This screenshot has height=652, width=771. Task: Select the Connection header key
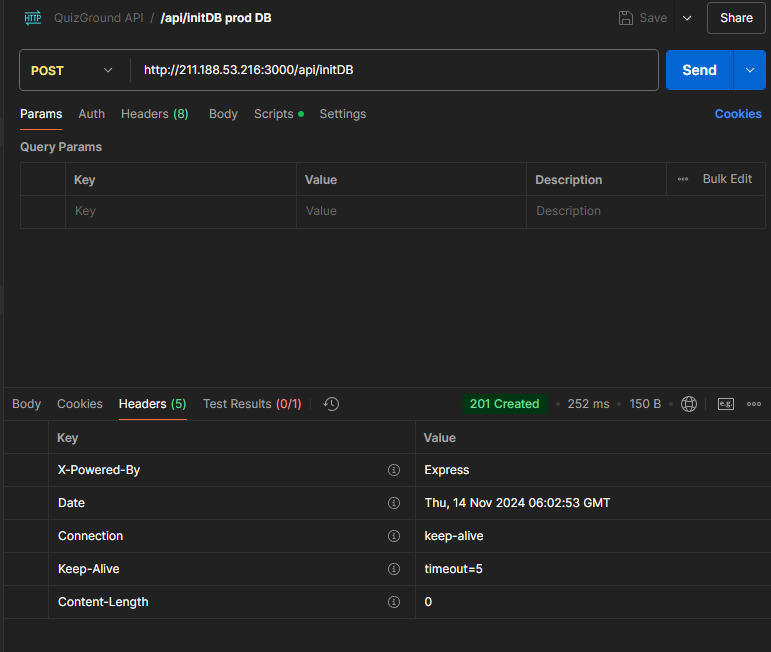click(90, 536)
